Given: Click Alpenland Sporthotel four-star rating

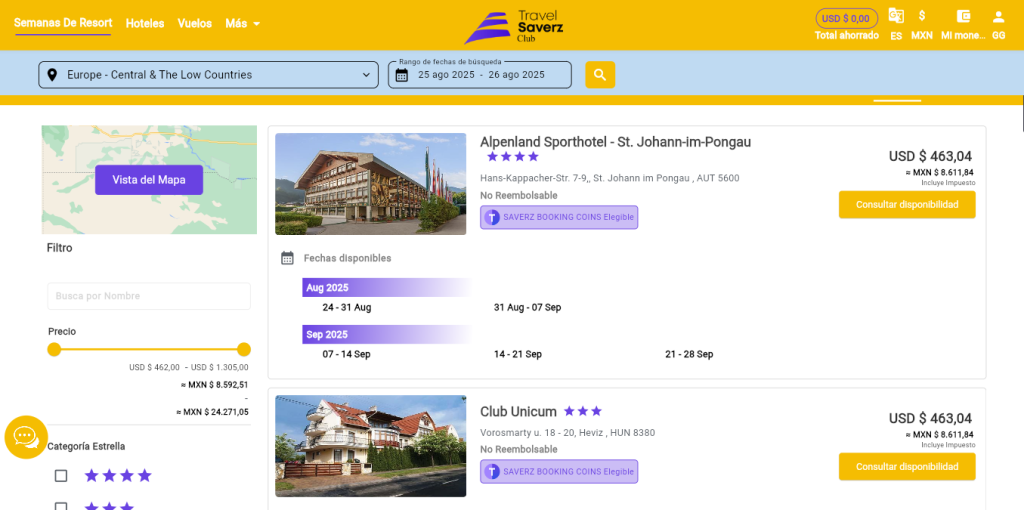Looking at the screenshot, I should click(x=513, y=157).
